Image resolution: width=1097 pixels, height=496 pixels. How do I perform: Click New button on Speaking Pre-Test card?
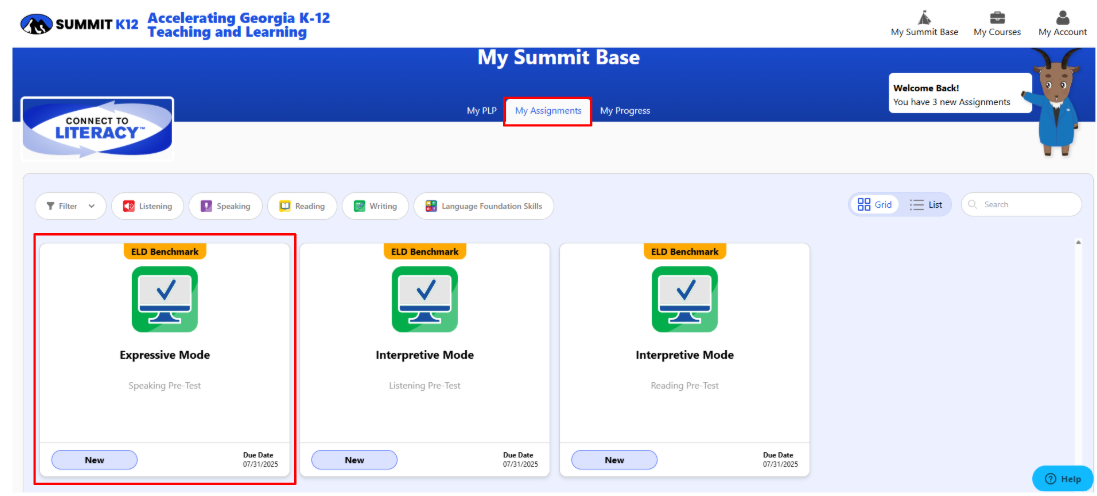coord(94,460)
